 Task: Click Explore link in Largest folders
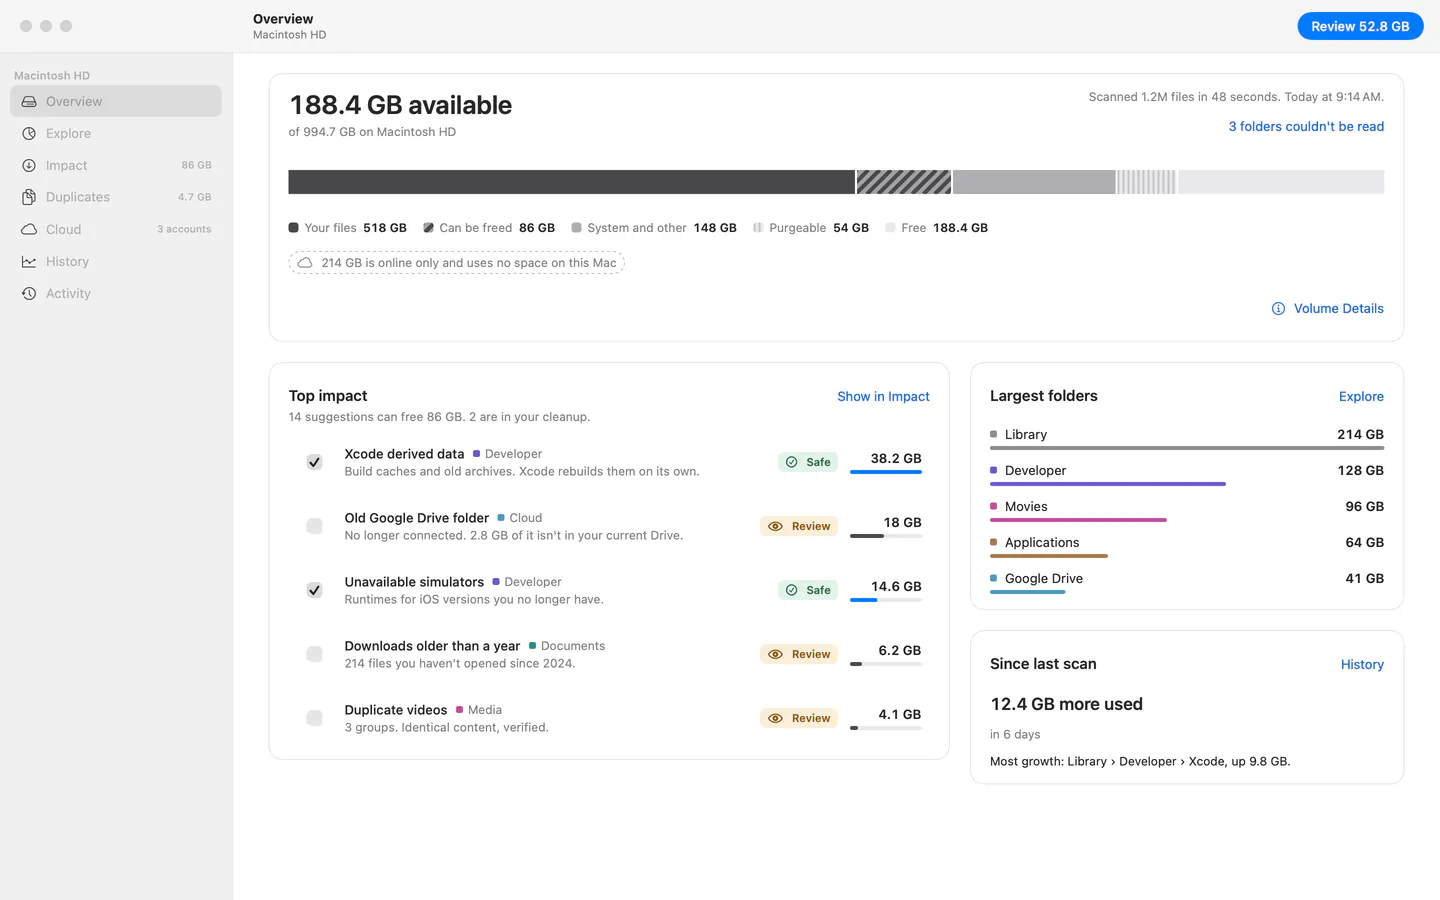coord(1361,396)
